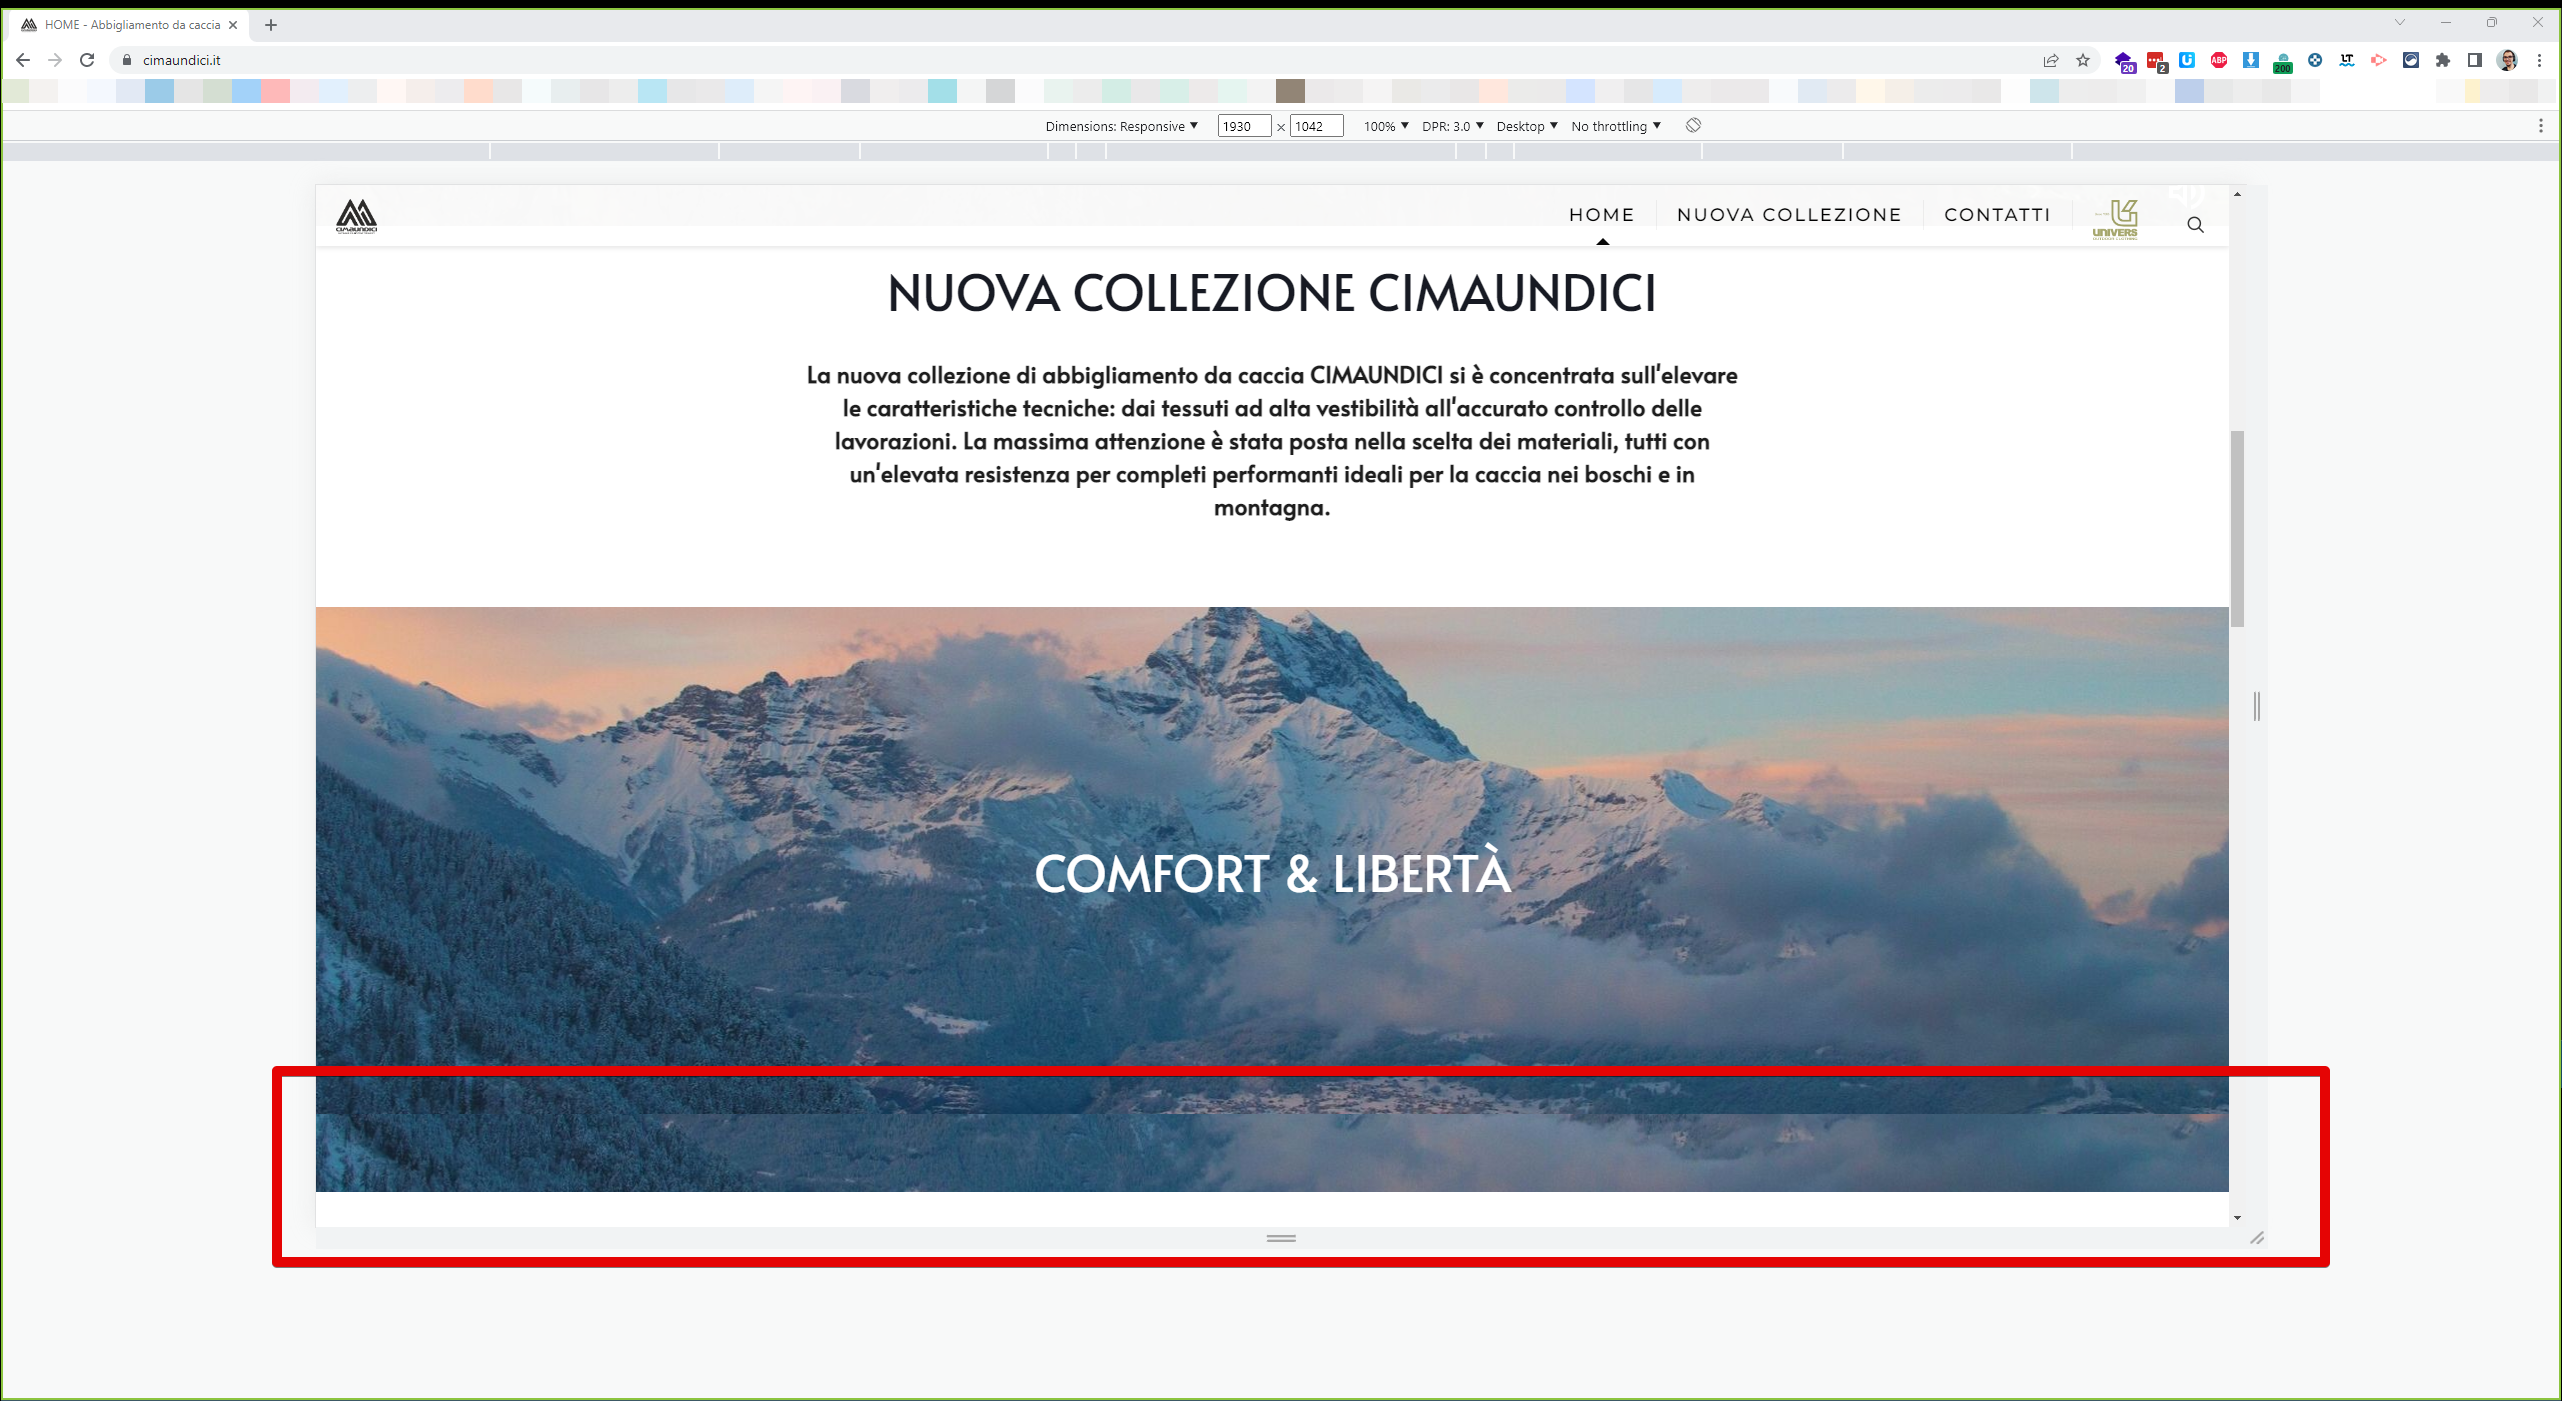Share this page using the share icon

click(2051, 60)
